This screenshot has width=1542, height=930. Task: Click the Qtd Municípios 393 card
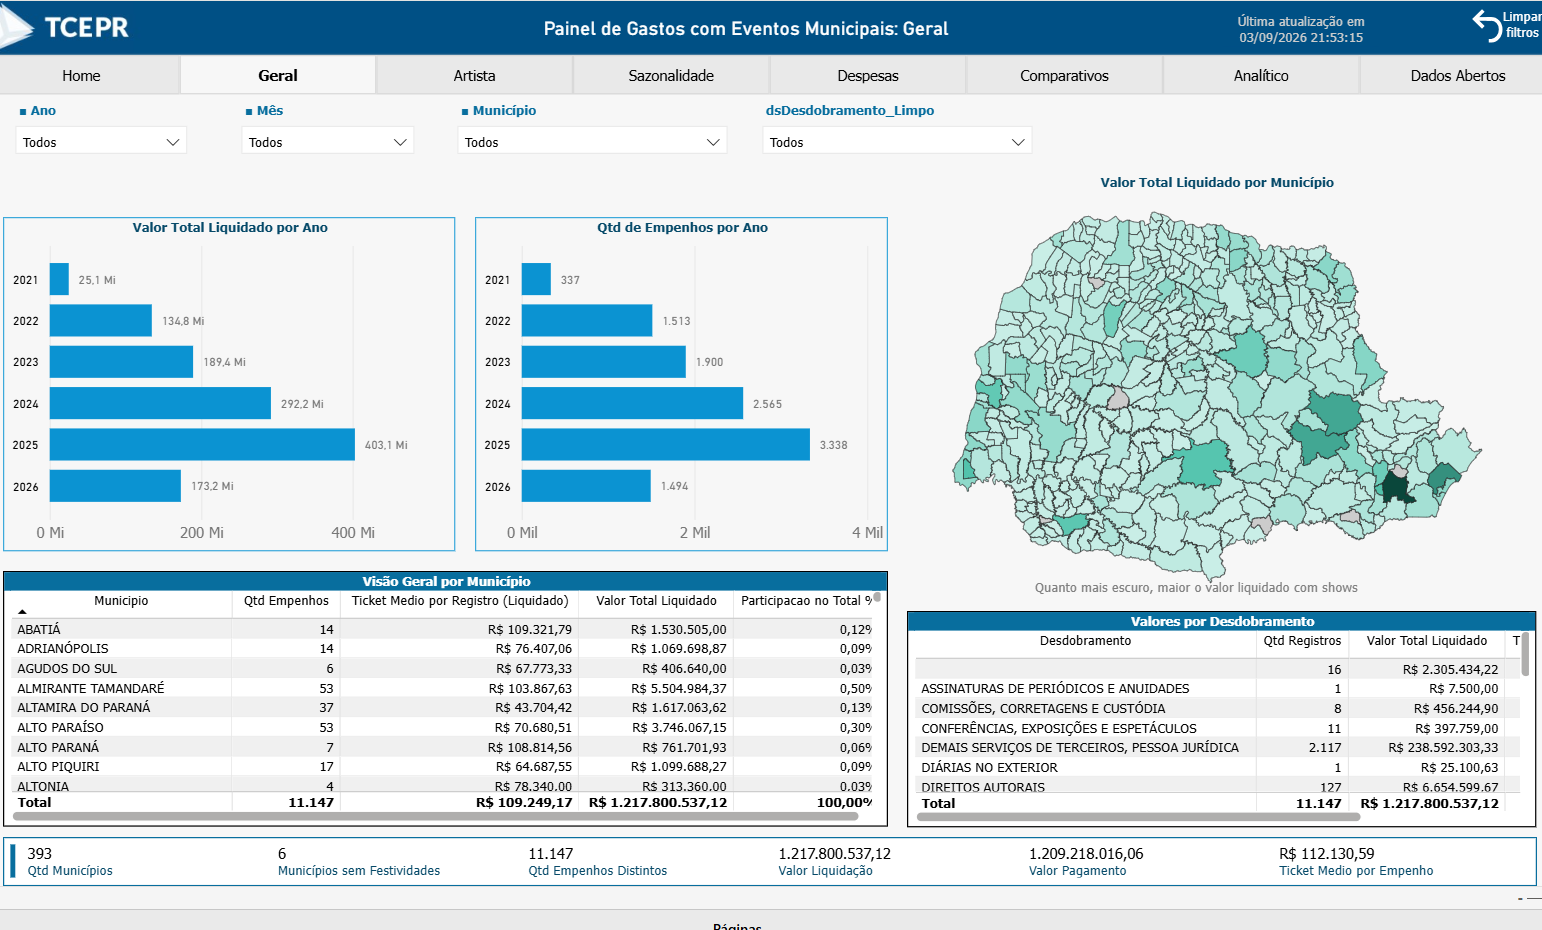(70, 861)
